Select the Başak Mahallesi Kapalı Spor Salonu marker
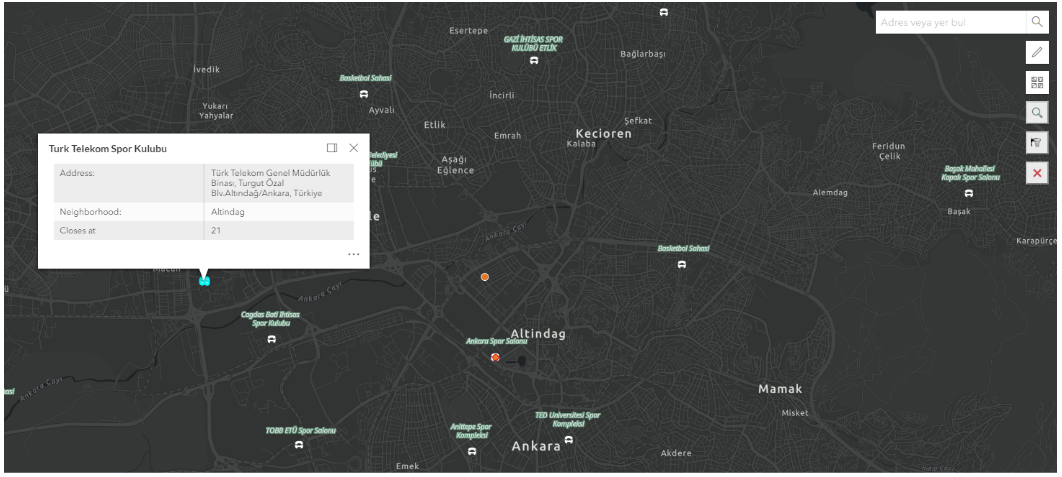Image resolution: width=1062 pixels, height=477 pixels. coord(969,193)
